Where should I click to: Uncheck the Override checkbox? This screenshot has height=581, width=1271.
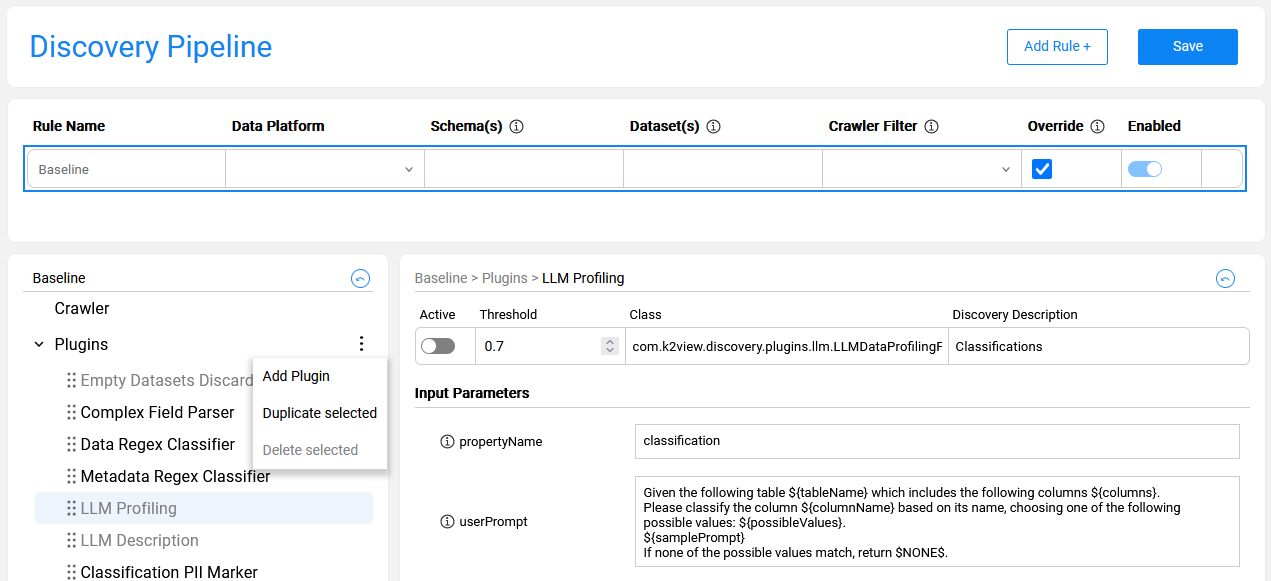(x=1042, y=169)
